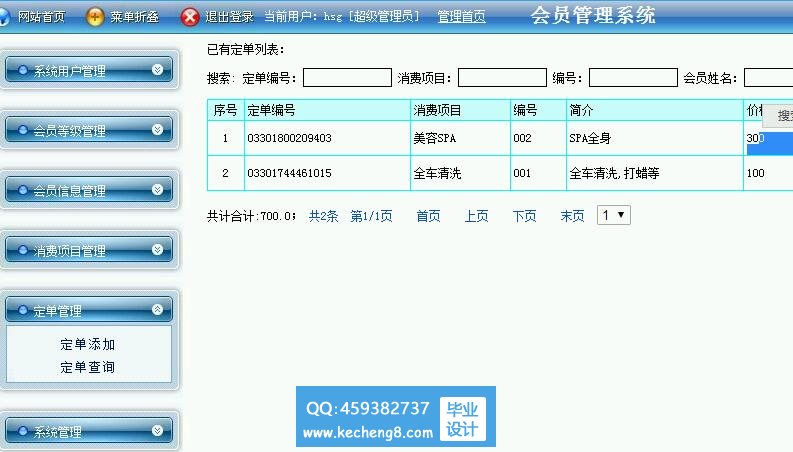Click the blue bullet beside 消费项目管理

pos(23,250)
